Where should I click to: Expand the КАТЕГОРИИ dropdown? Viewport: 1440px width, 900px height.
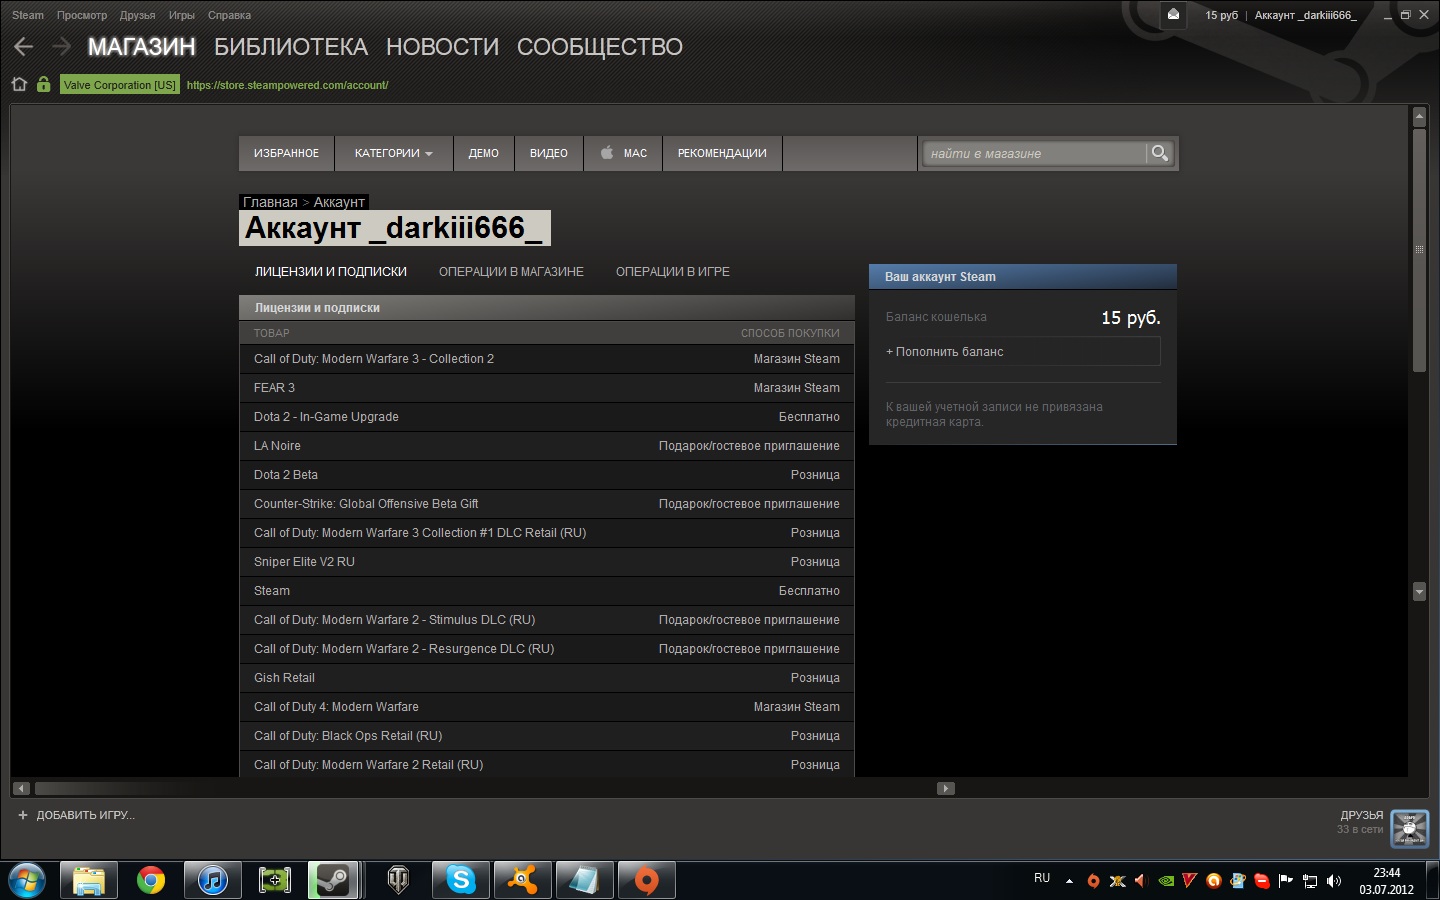[x=394, y=153]
